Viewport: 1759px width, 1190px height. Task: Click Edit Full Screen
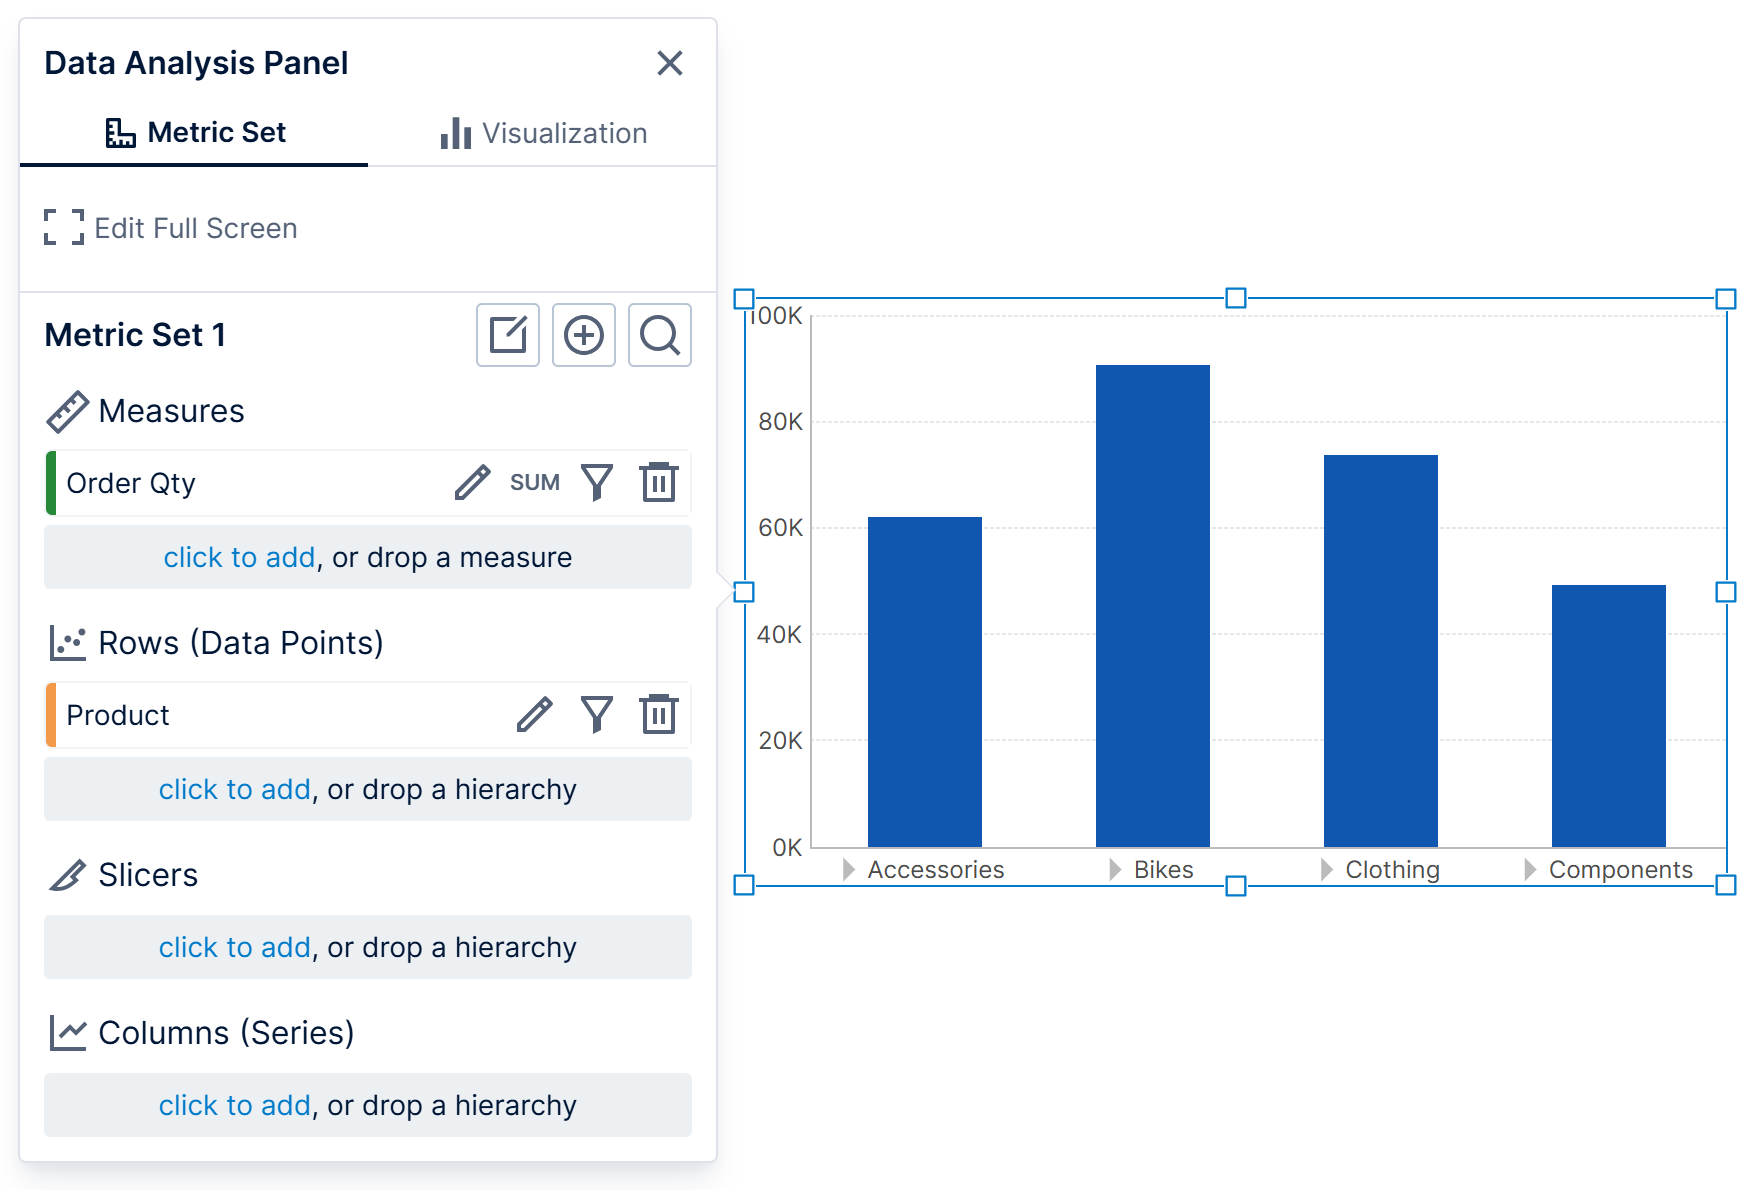tap(171, 228)
